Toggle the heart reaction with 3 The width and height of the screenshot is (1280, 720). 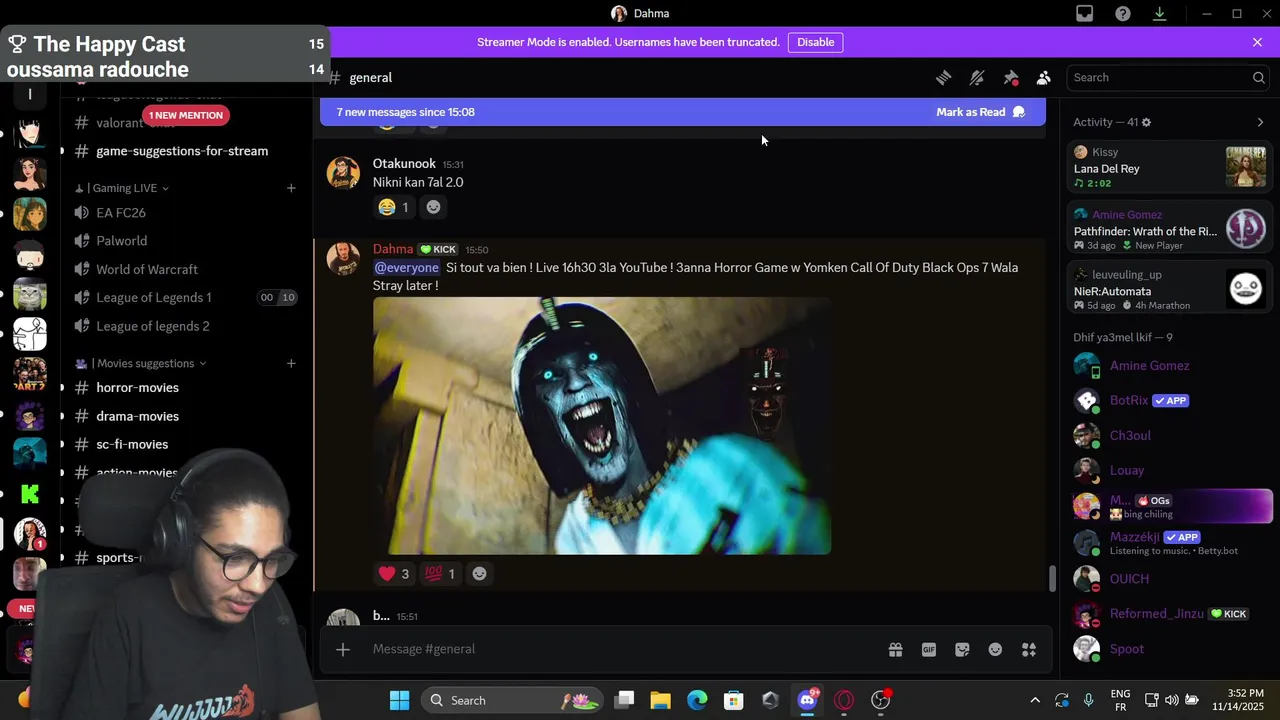(x=394, y=573)
